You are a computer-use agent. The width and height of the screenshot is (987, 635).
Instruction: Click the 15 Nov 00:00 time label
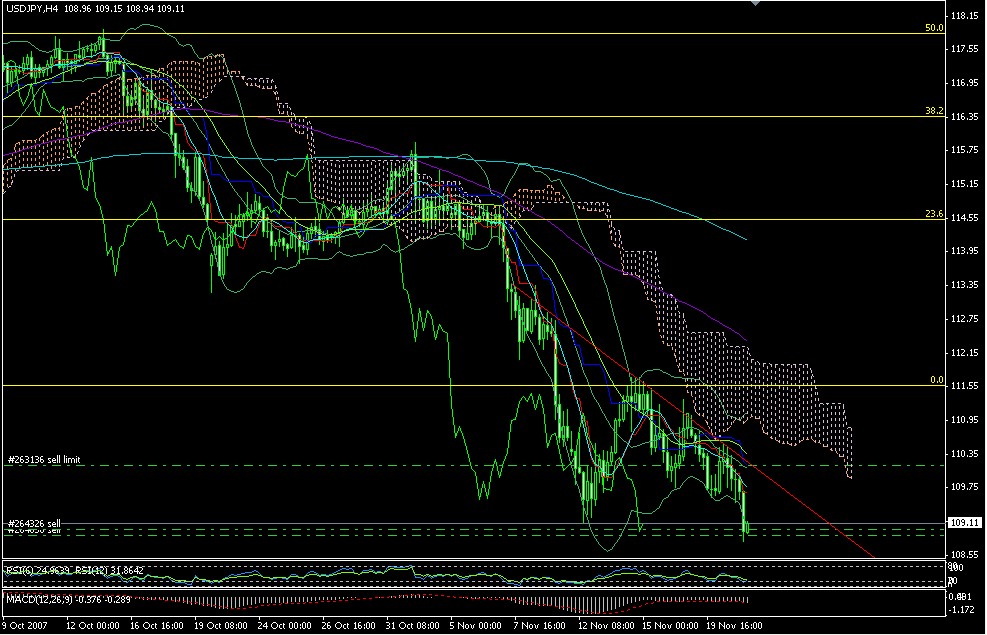click(670, 626)
